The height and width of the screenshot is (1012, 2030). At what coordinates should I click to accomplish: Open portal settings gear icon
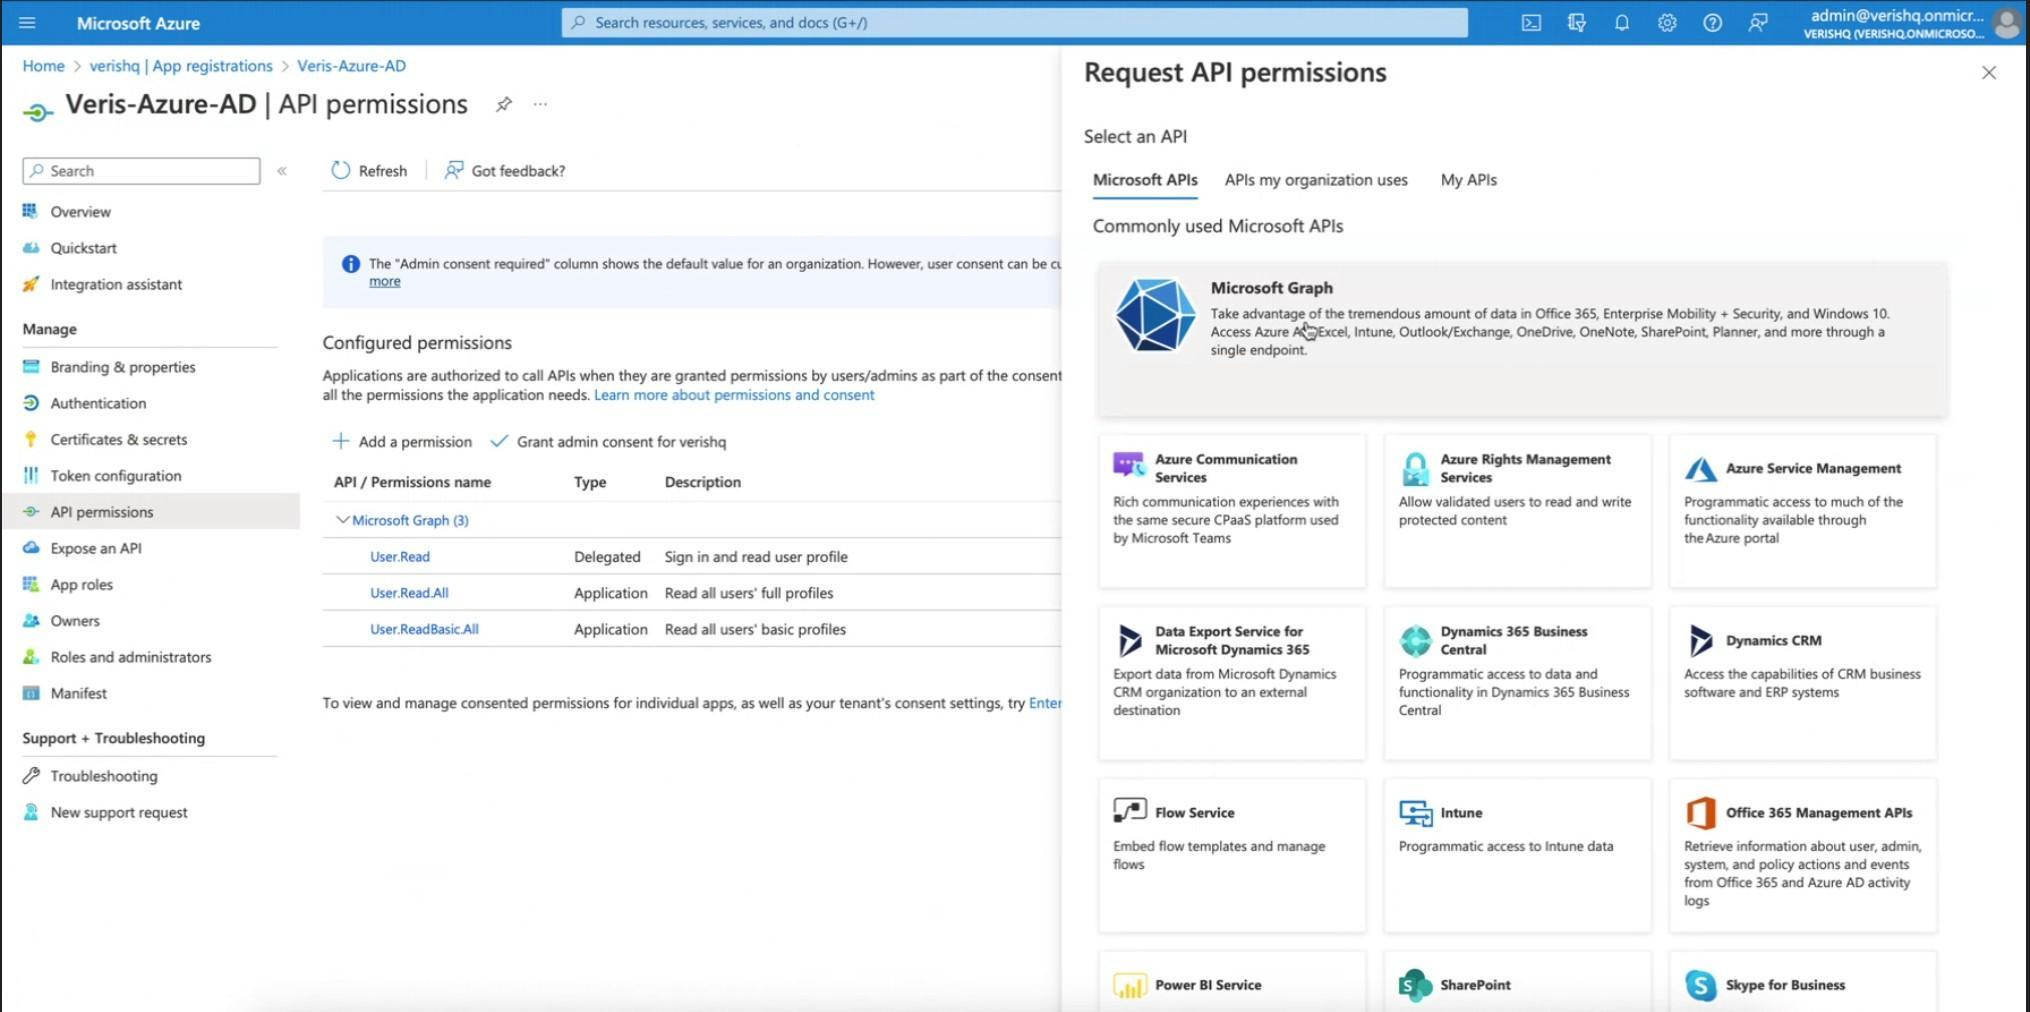coord(1666,23)
